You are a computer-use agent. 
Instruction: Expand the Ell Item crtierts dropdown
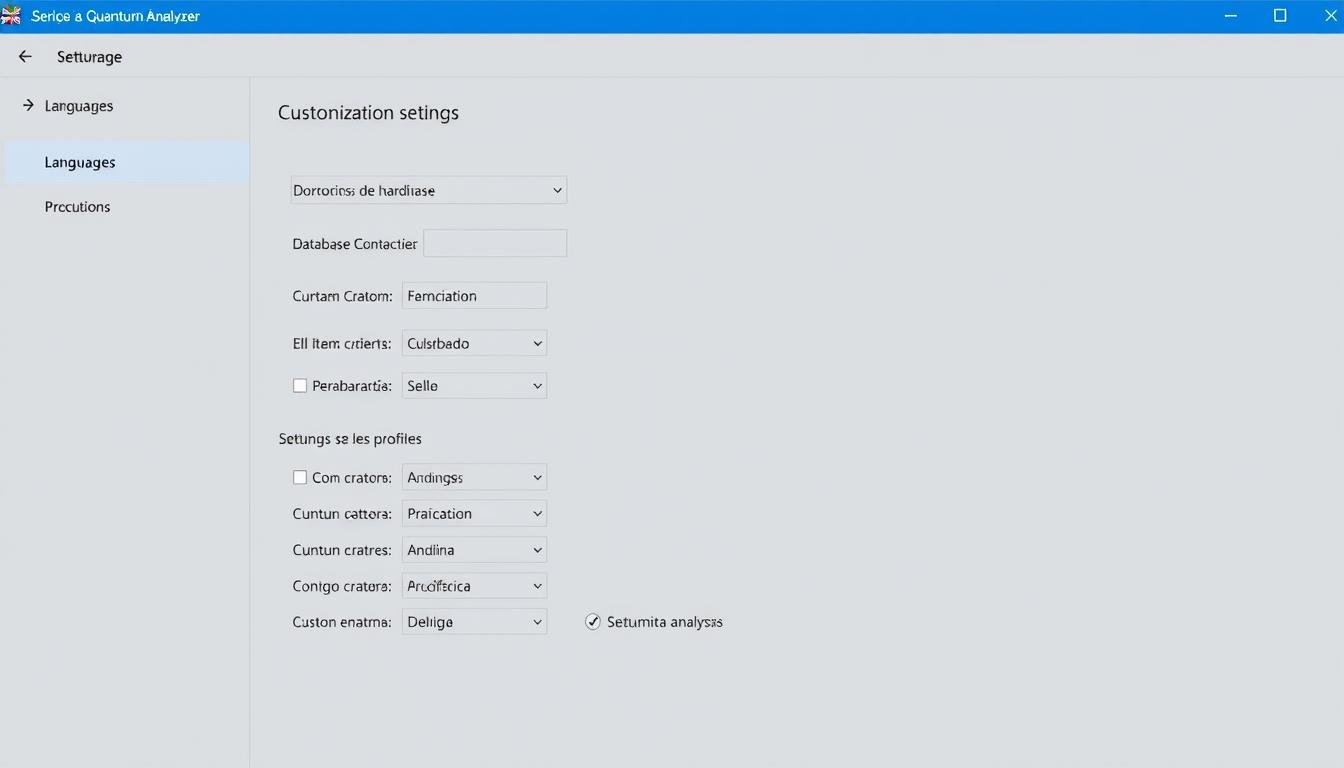[474, 343]
